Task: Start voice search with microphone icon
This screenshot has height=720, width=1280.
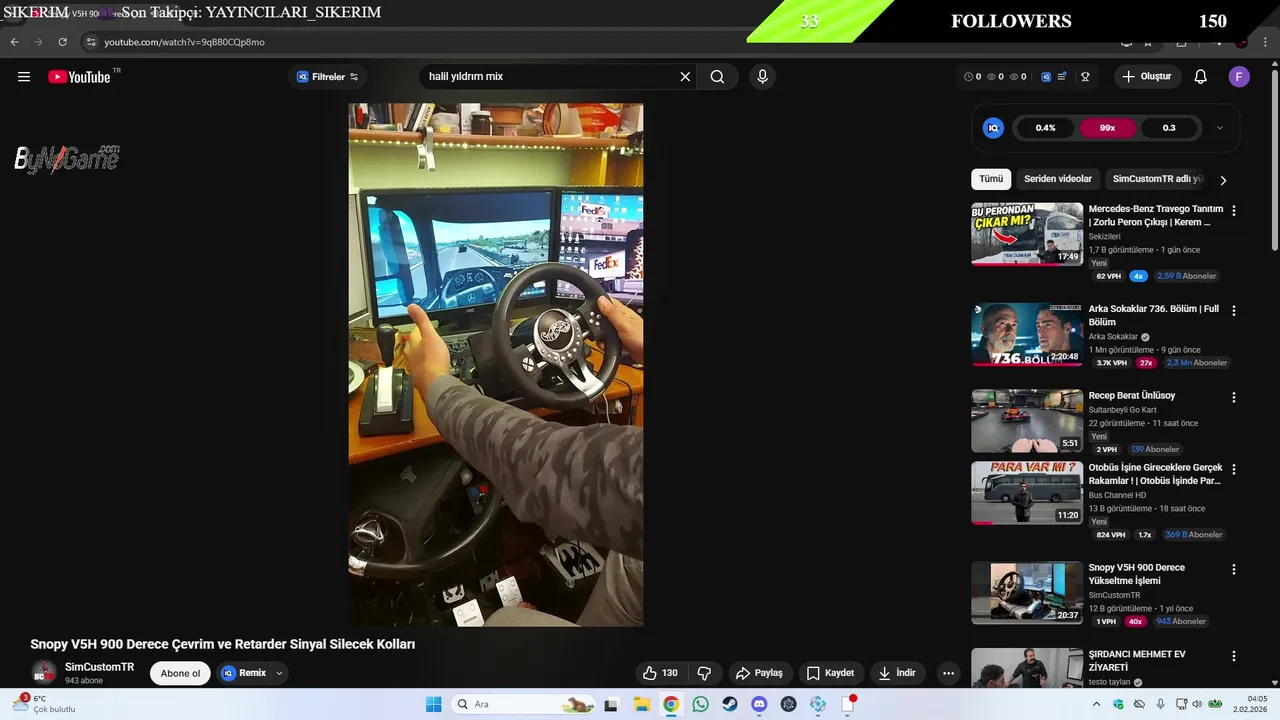Action: tap(762, 77)
